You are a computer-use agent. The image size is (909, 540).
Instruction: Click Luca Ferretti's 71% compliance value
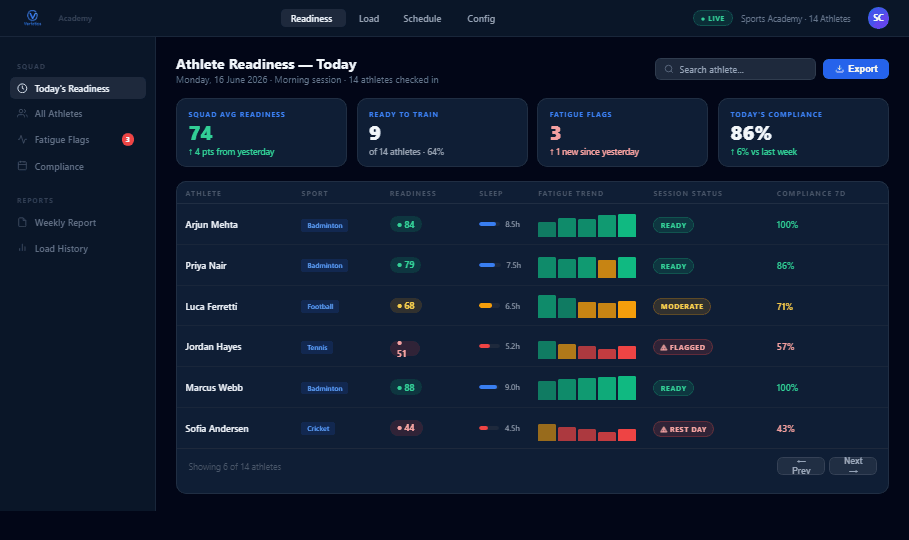pos(784,306)
